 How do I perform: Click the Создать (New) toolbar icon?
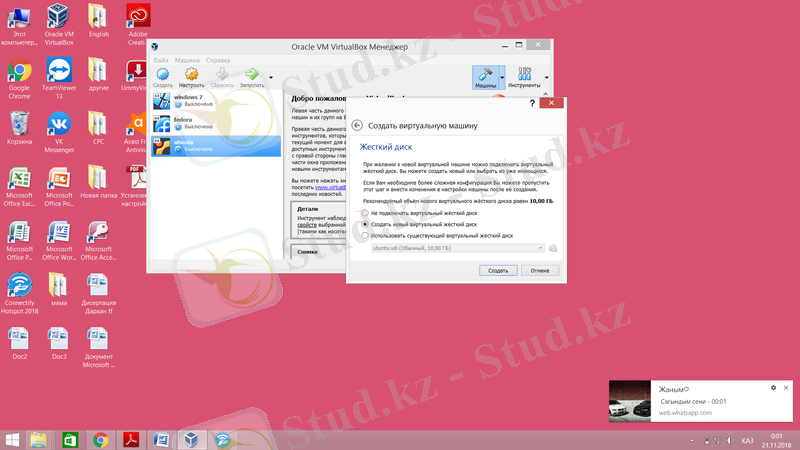[162, 78]
